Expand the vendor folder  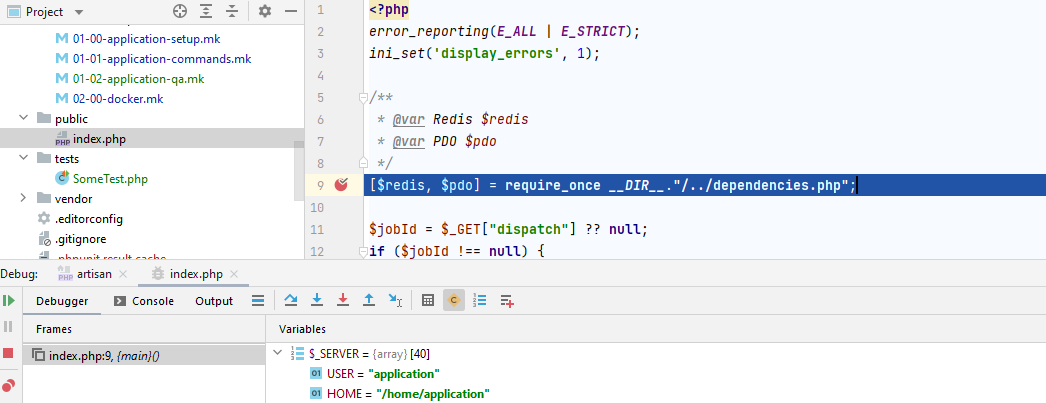(23, 199)
